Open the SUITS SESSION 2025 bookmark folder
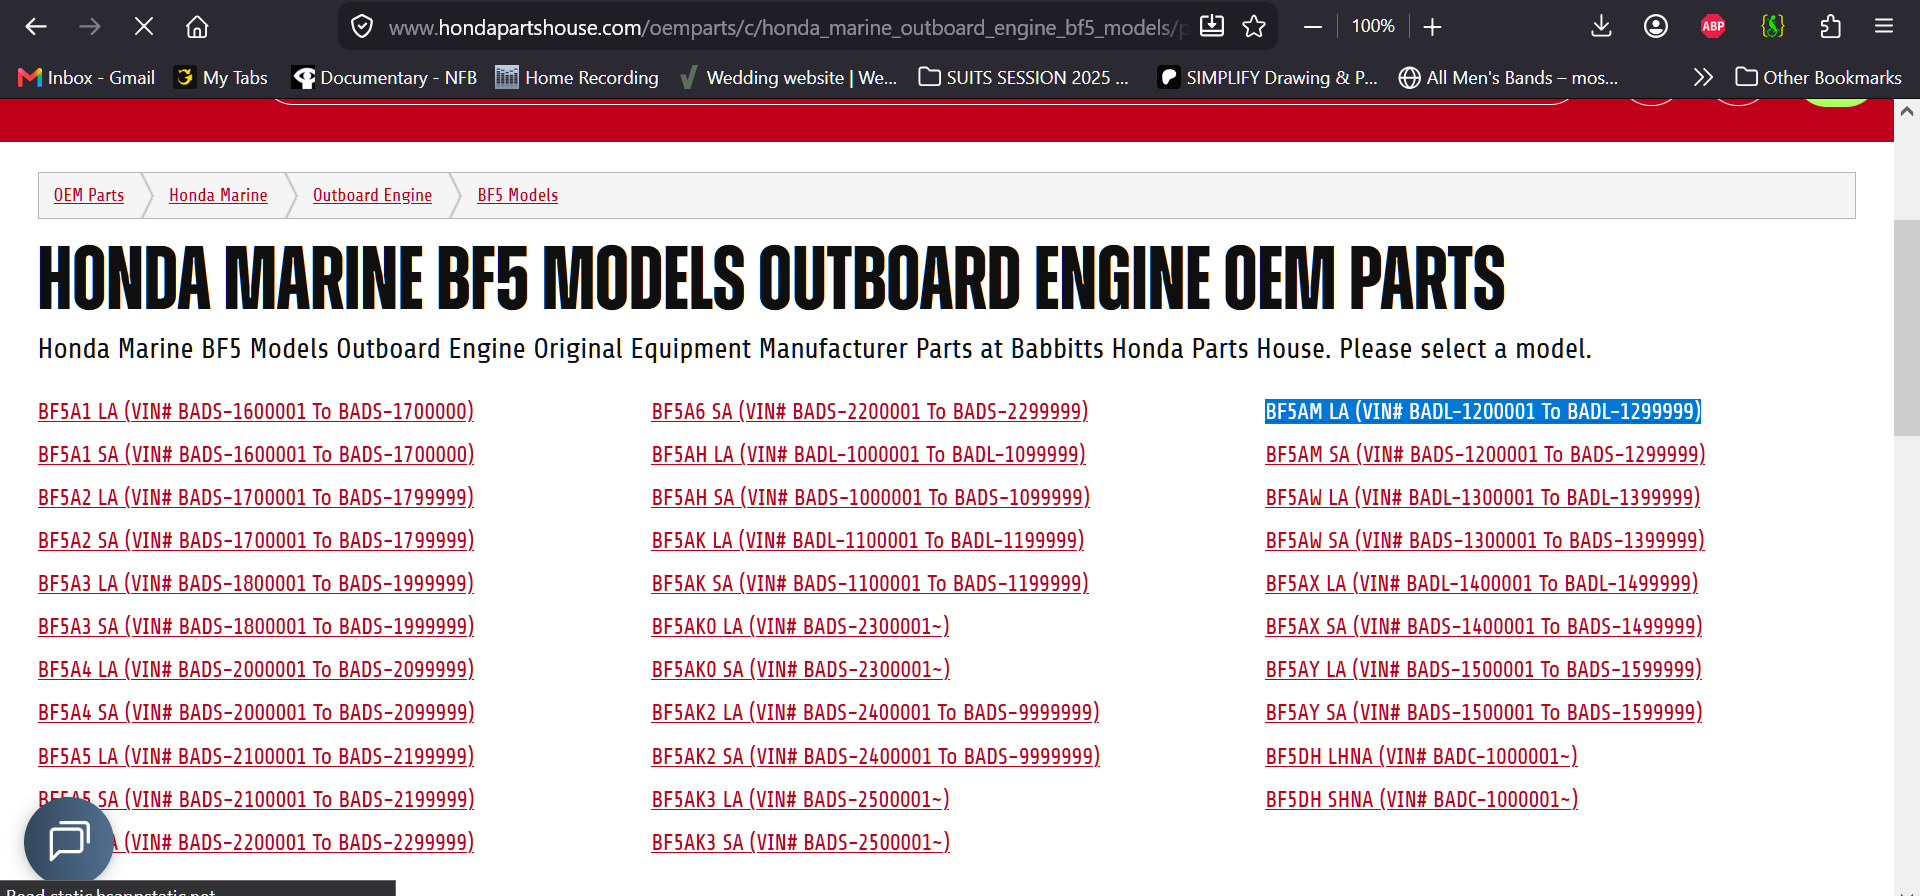The image size is (1920, 896). click(x=1024, y=78)
